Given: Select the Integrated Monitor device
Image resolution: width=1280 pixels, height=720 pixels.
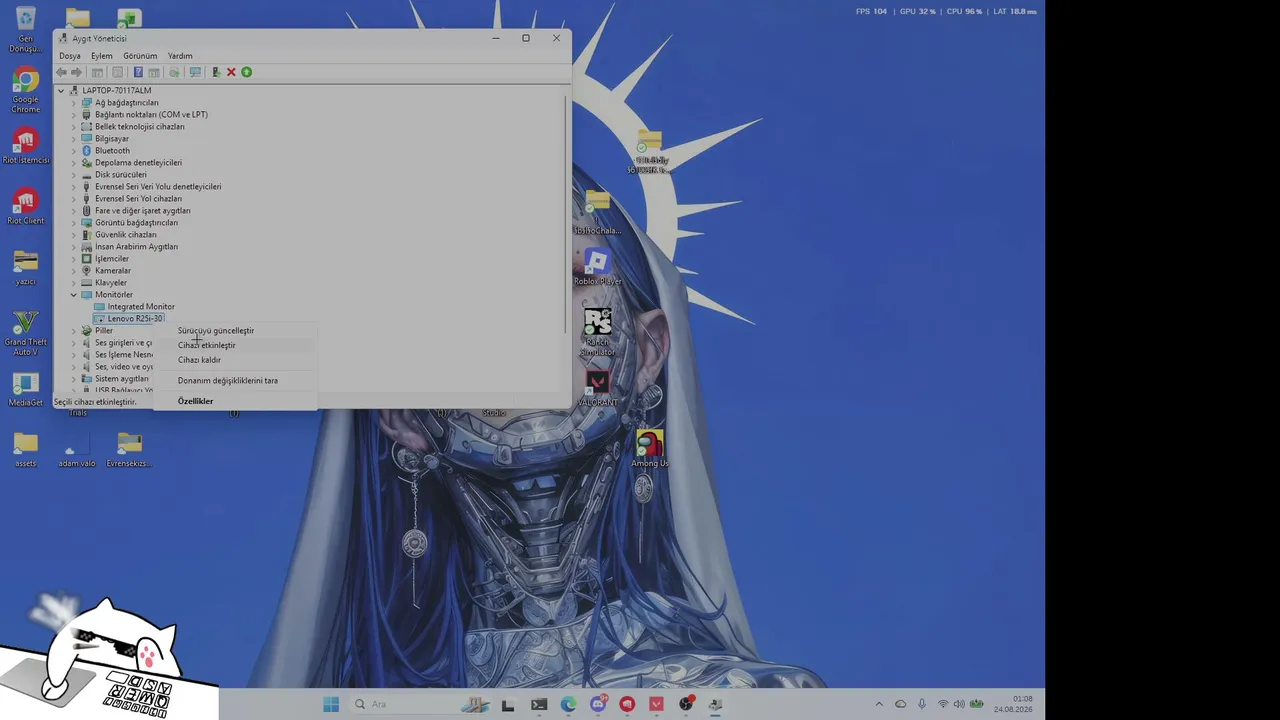Looking at the screenshot, I should coord(141,307).
